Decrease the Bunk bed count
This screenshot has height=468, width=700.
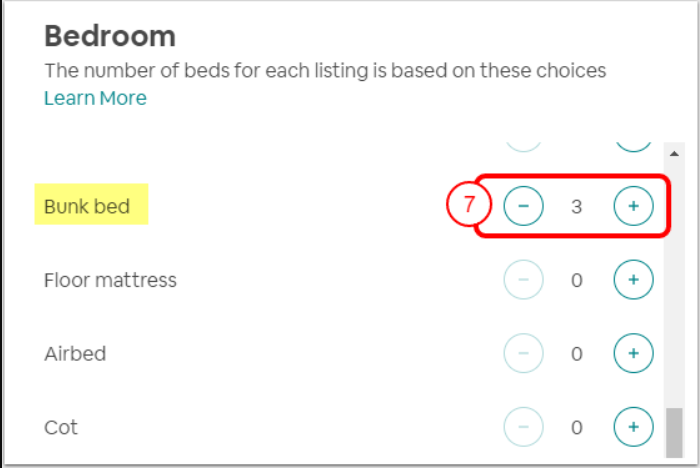523,207
